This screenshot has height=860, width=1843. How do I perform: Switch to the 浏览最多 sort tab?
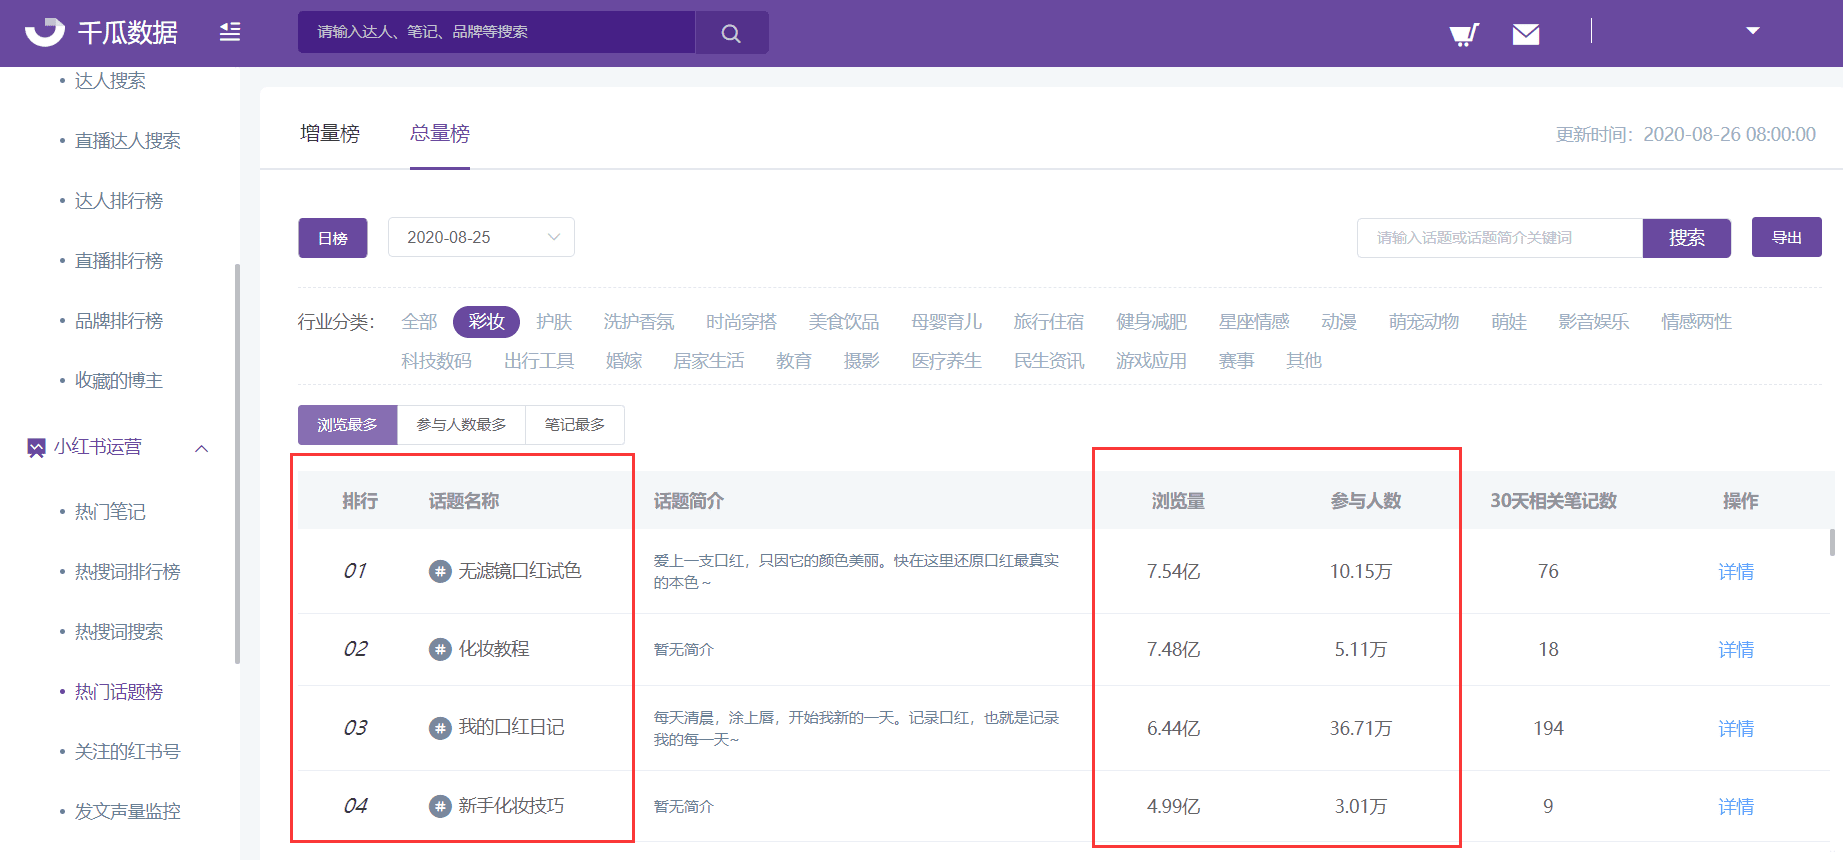(x=348, y=425)
